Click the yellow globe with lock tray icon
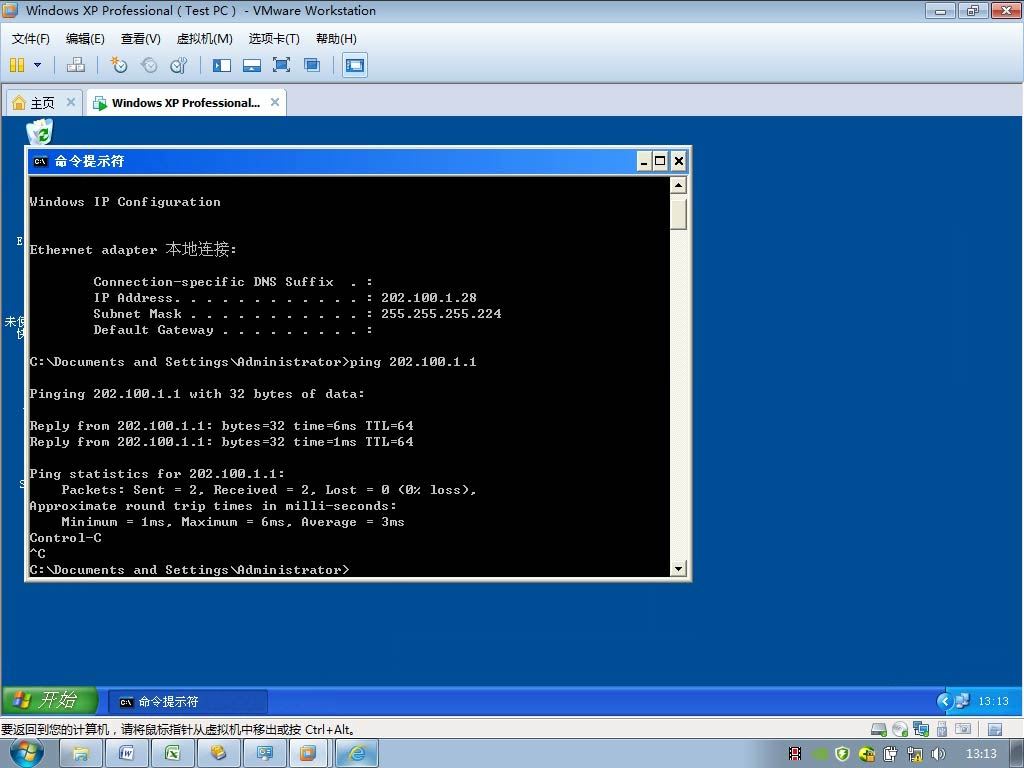 click(x=867, y=754)
